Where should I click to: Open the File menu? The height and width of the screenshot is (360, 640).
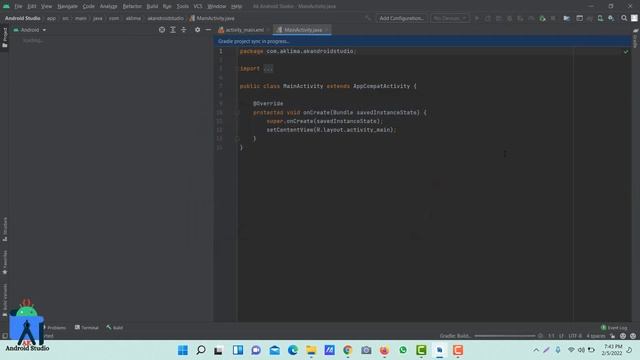[18, 6]
